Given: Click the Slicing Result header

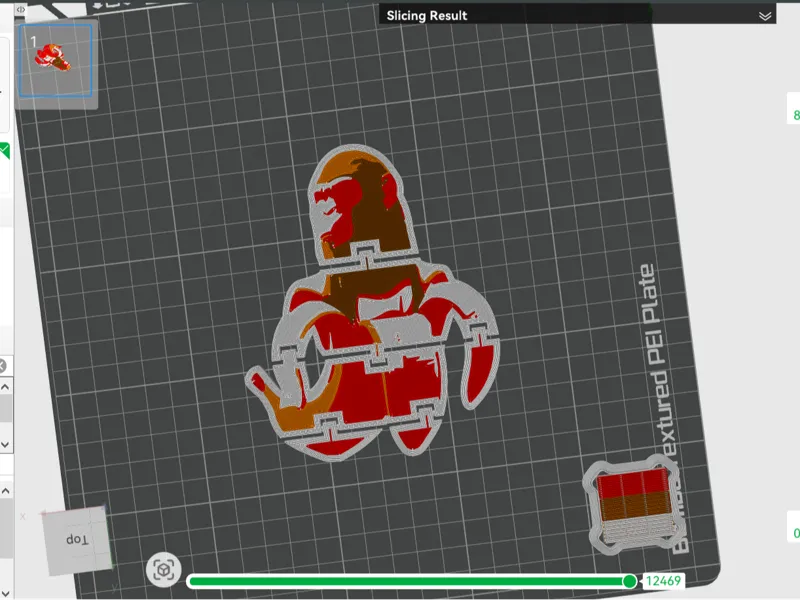Looking at the screenshot, I should pyautogui.click(x=427, y=16).
